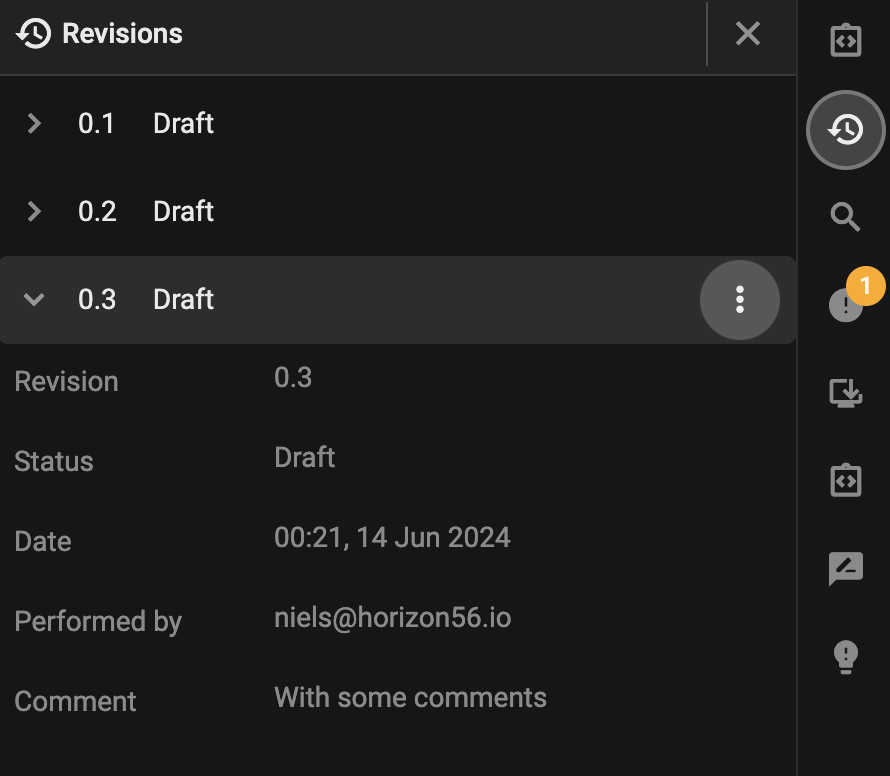Click the Revisions history icon in panel header
890x776 pixels.
(32, 33)
